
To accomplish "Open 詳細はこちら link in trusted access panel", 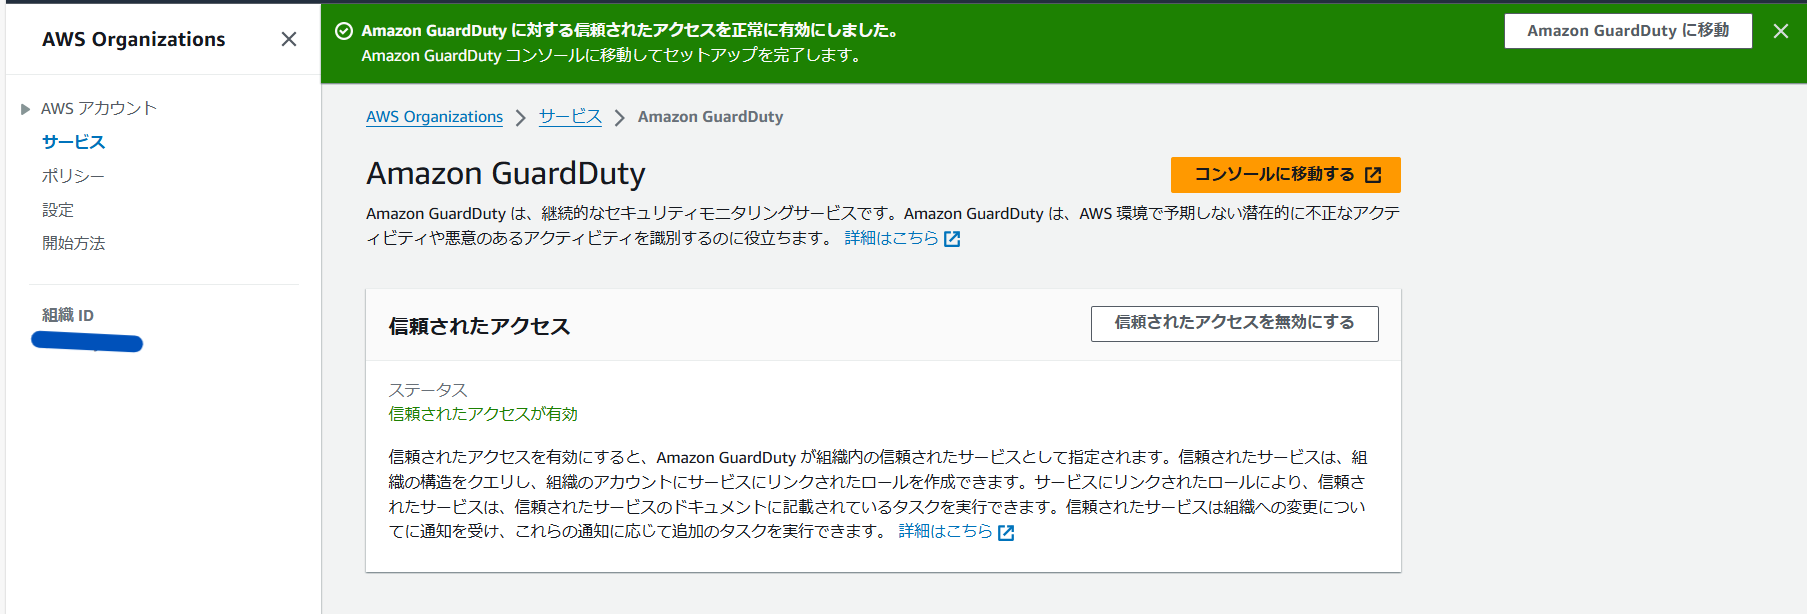I will pos(945,531).
